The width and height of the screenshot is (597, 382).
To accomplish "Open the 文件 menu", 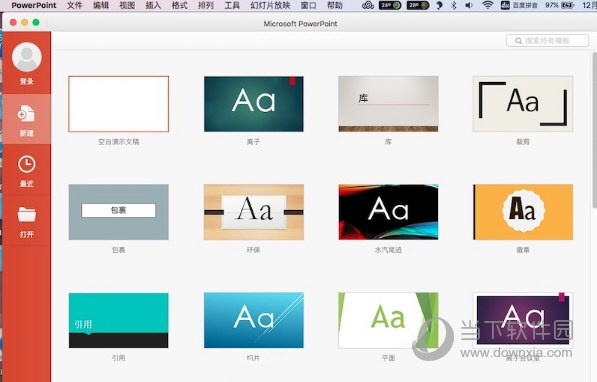I will 75,5.
